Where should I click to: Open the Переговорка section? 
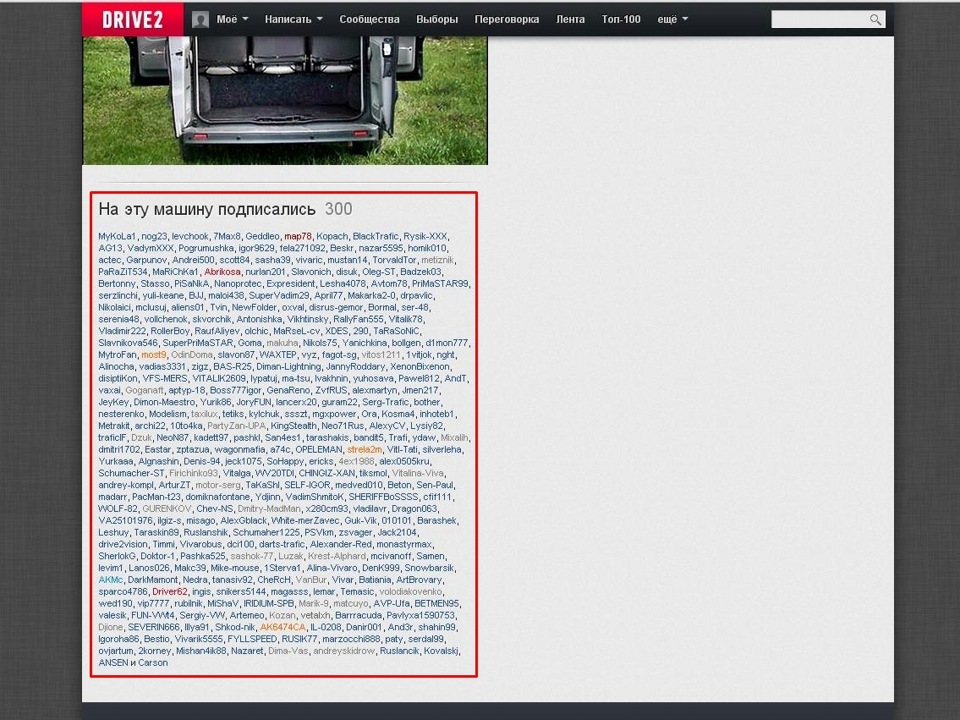[x=507, y=20]
